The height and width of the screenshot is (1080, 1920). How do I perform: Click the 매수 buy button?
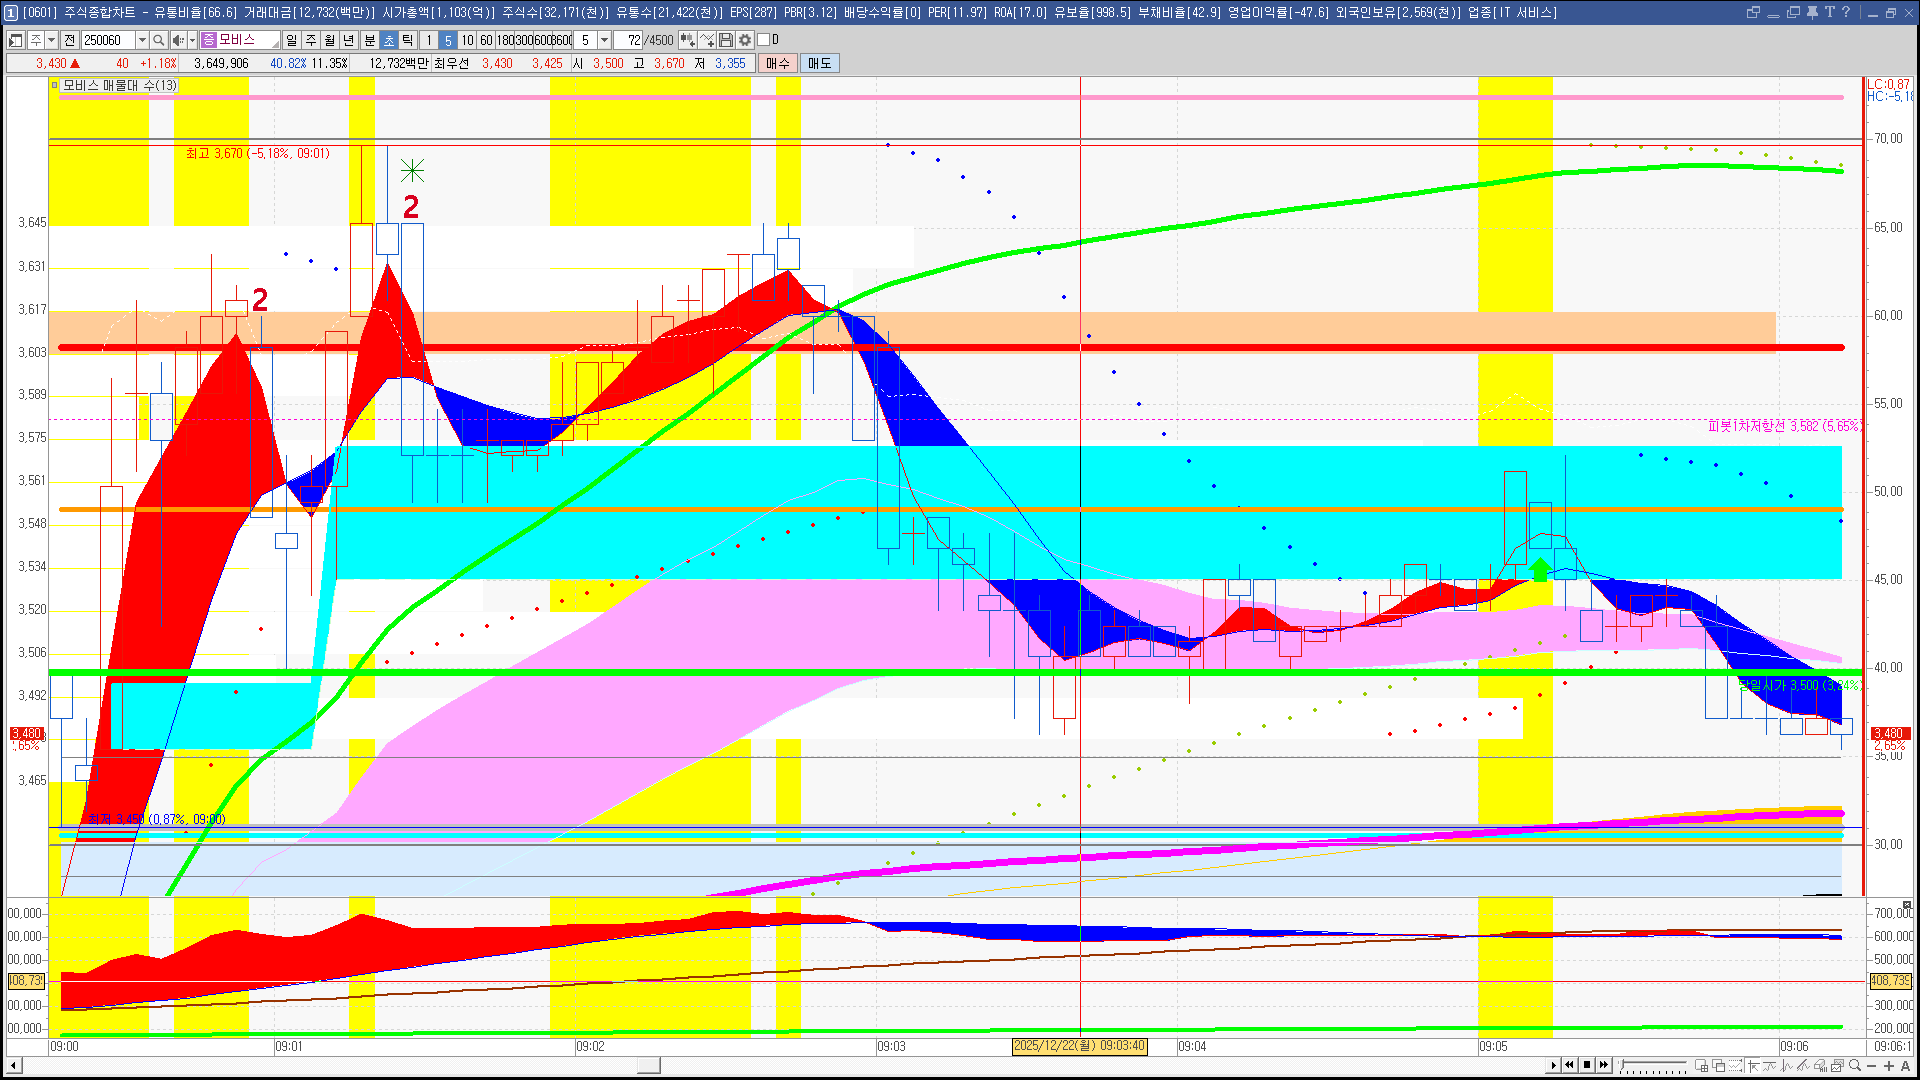(x=777, y=63)
